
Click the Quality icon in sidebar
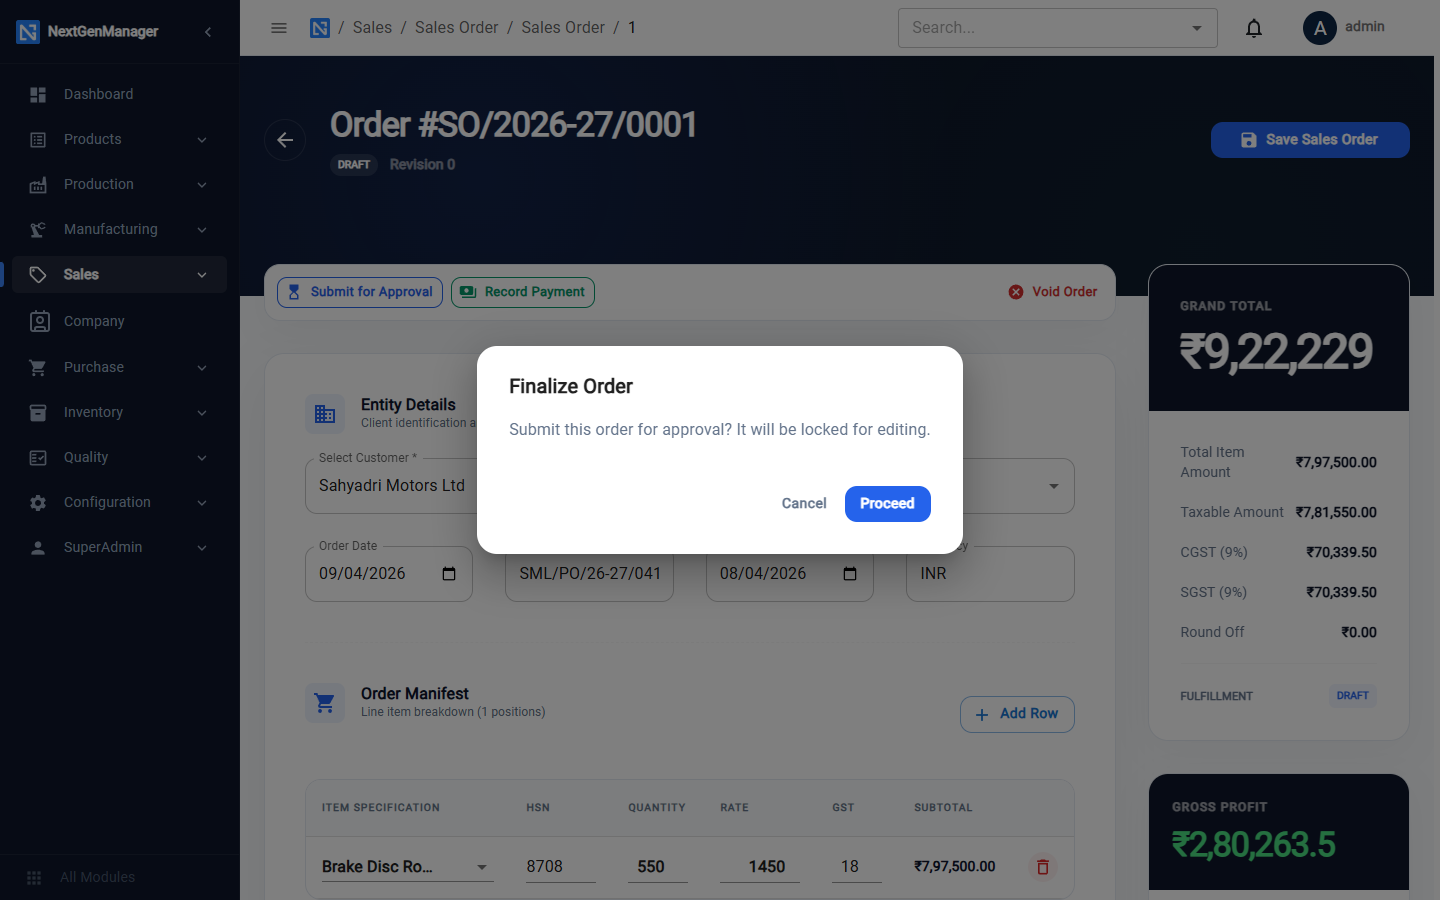coord(38,458)
